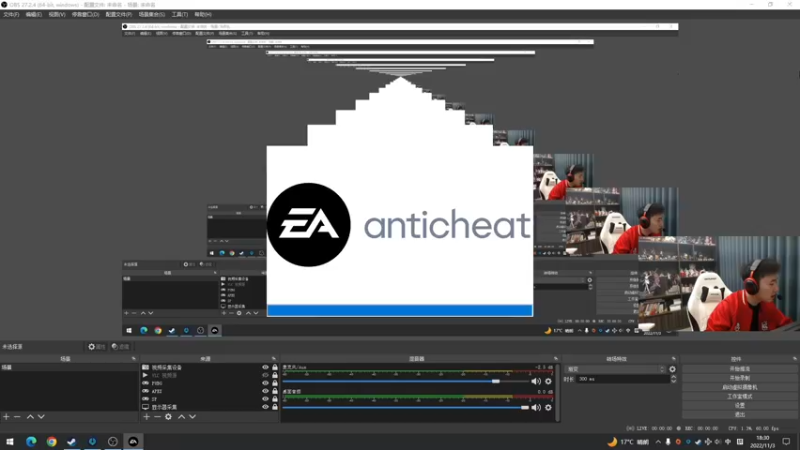Open transition properties gear in 转场特效 panel
The width and height of the screenshot is (800, 450).
tap(672, 369)
